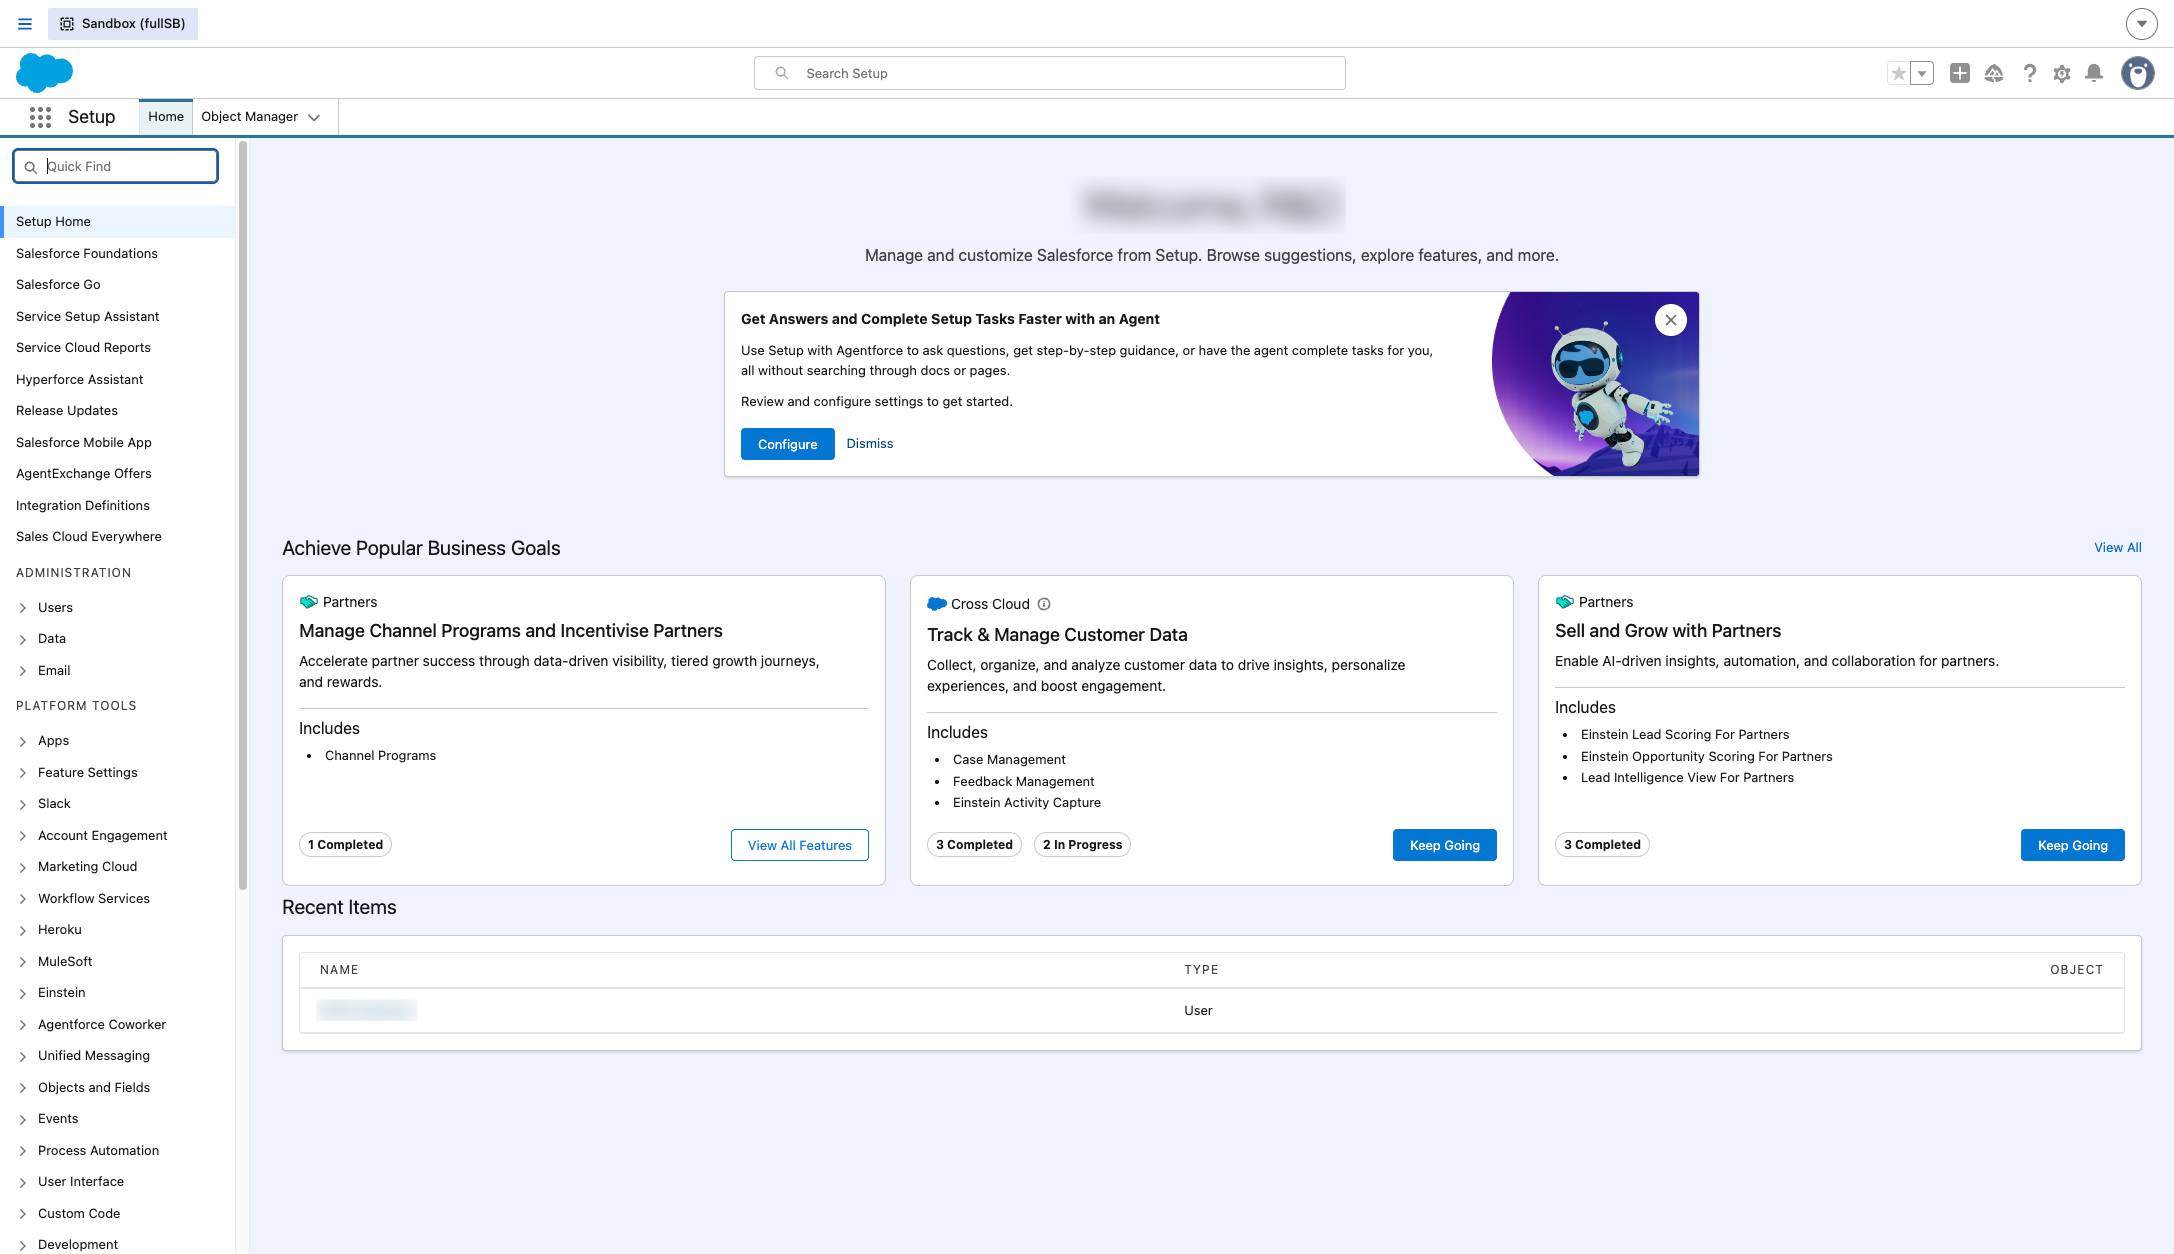Click the sidebar vertical scrollbar
The width and height of the screenshot is (2174, 1254).
point(242,515)
